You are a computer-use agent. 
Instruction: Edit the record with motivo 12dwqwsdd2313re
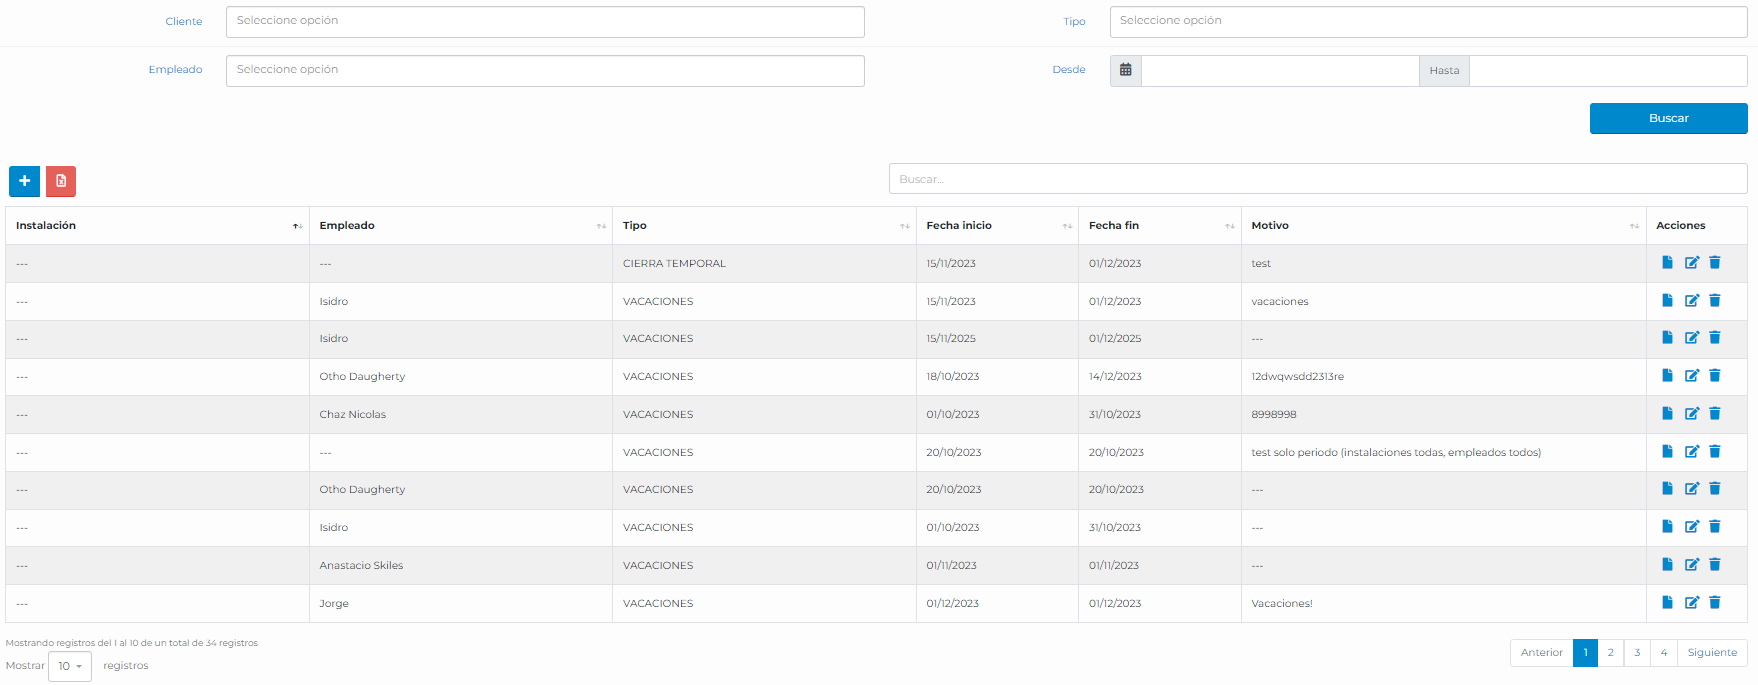pyautogui.click(x=1691, y=376)
